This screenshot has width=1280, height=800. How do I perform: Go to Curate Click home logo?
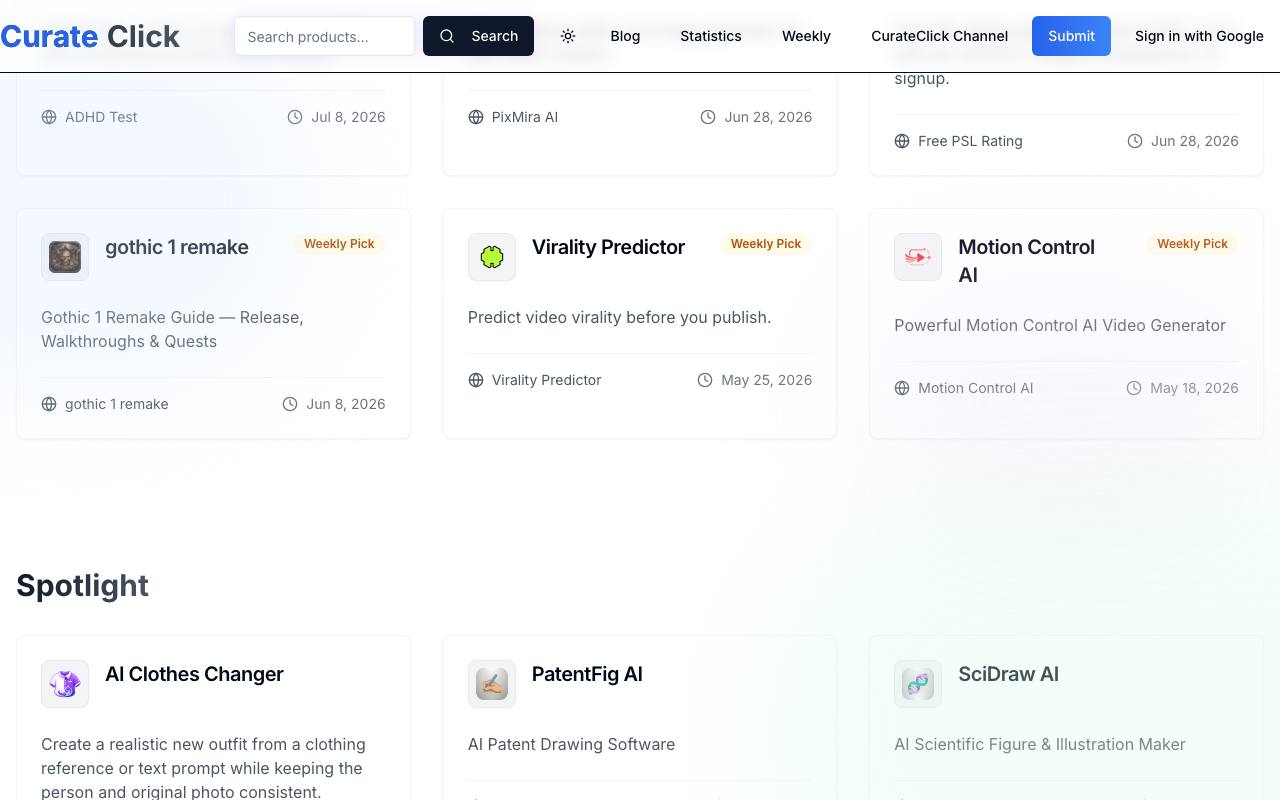(90, 36)
